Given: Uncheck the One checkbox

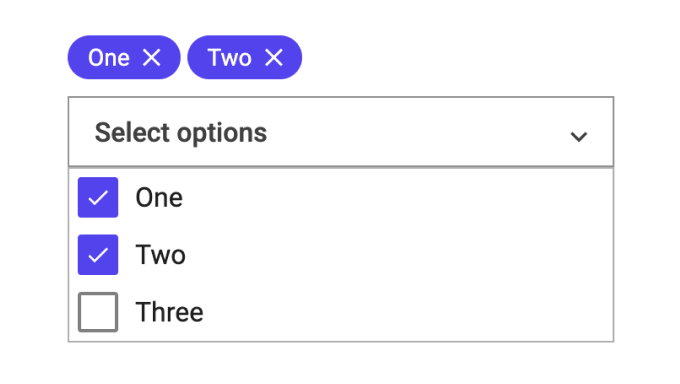Looking at the screenshot, I should pos(98,197).
